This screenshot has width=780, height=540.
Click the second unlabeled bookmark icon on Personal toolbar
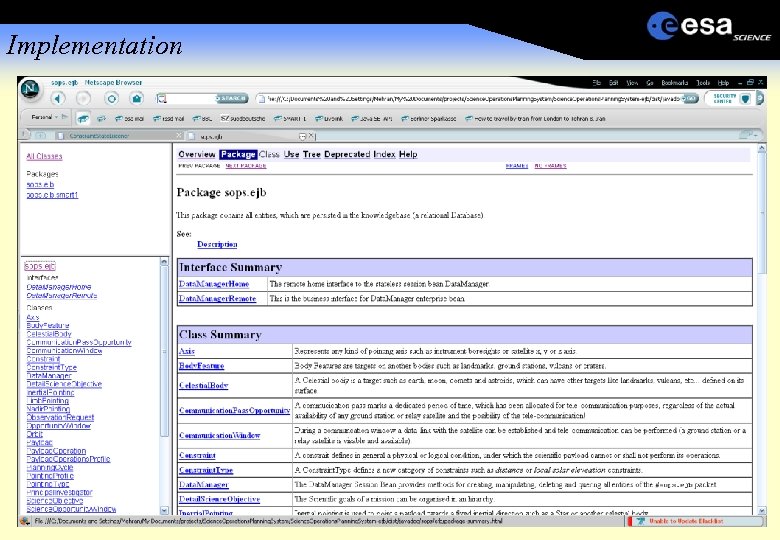pyautogui.click(x=101, y=118)
